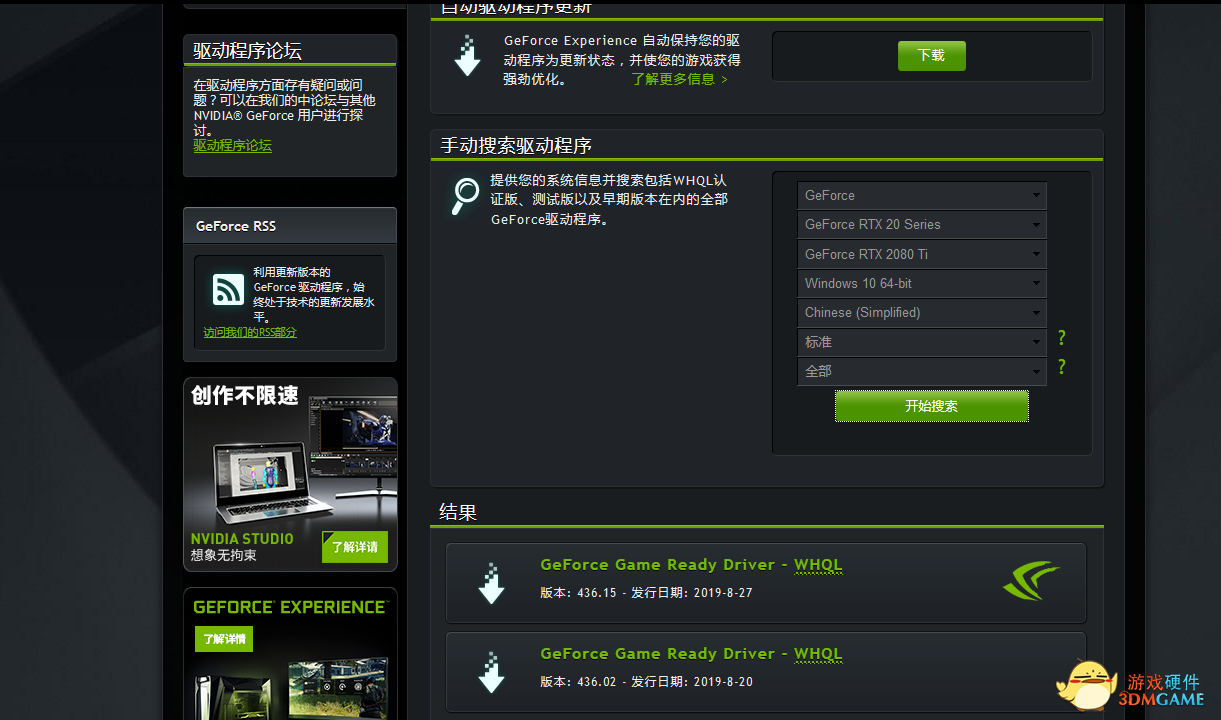Click the version 436.02 release date text

point(646,682)
